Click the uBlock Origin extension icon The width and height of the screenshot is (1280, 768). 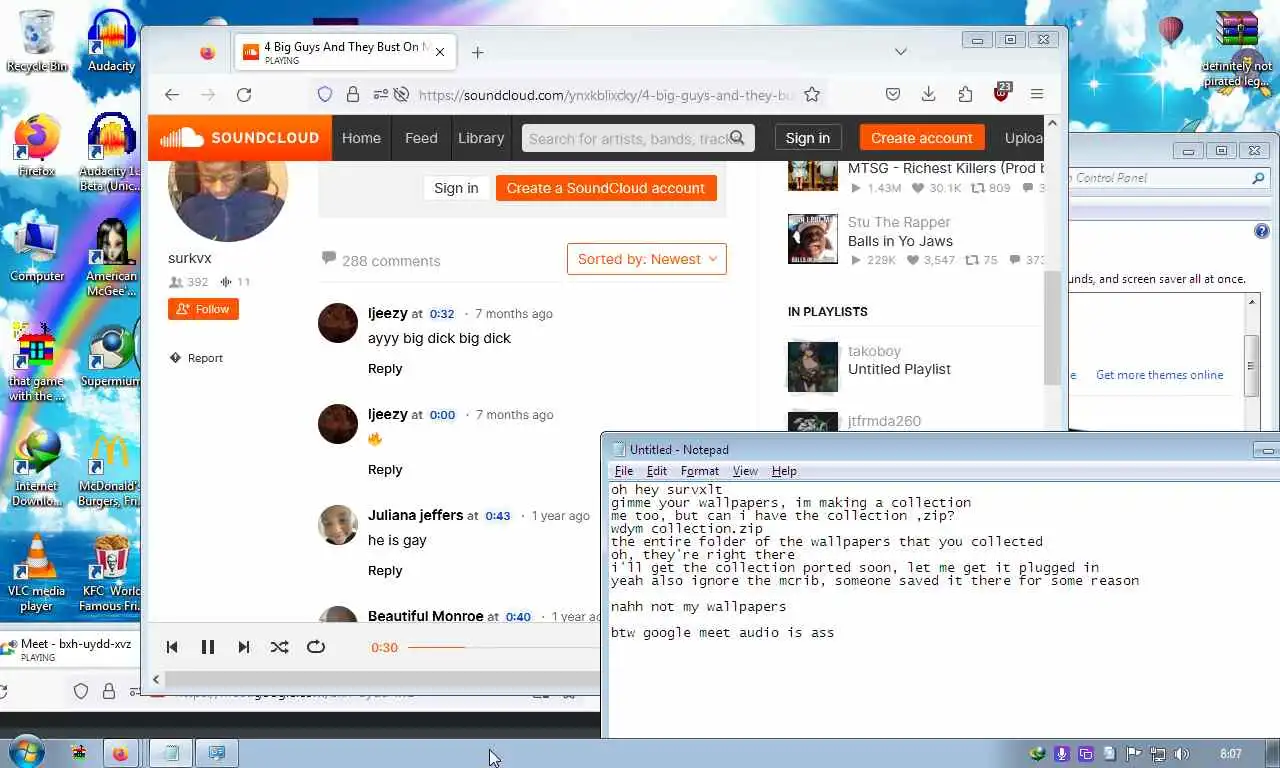coord(1001,93)
